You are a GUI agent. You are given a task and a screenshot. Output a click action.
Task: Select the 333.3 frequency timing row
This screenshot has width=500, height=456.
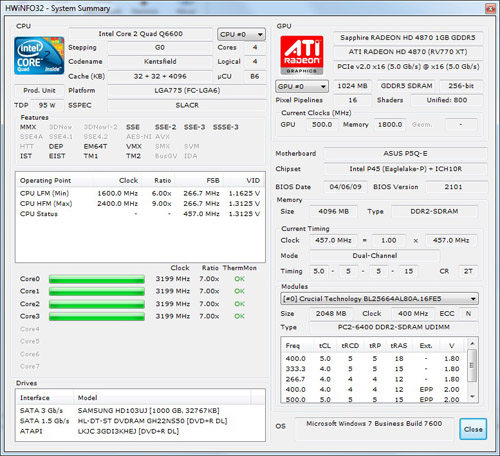[x=373, y=369]
